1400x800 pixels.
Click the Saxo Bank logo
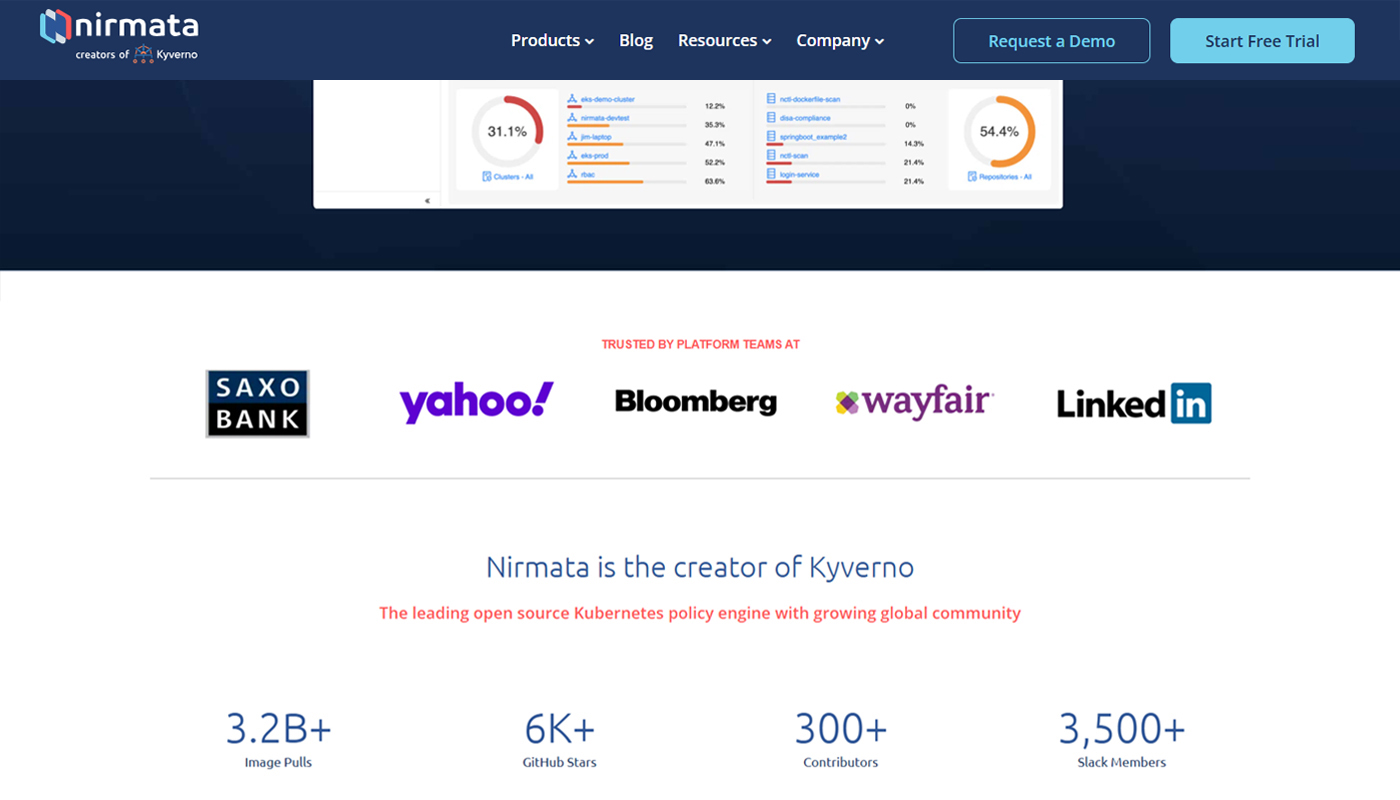[257, 403]
